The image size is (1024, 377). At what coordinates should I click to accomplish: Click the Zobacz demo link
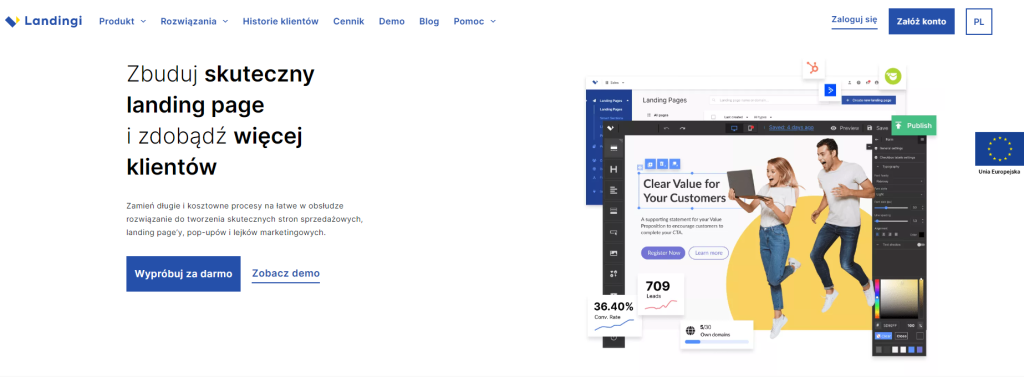[286, 274]
